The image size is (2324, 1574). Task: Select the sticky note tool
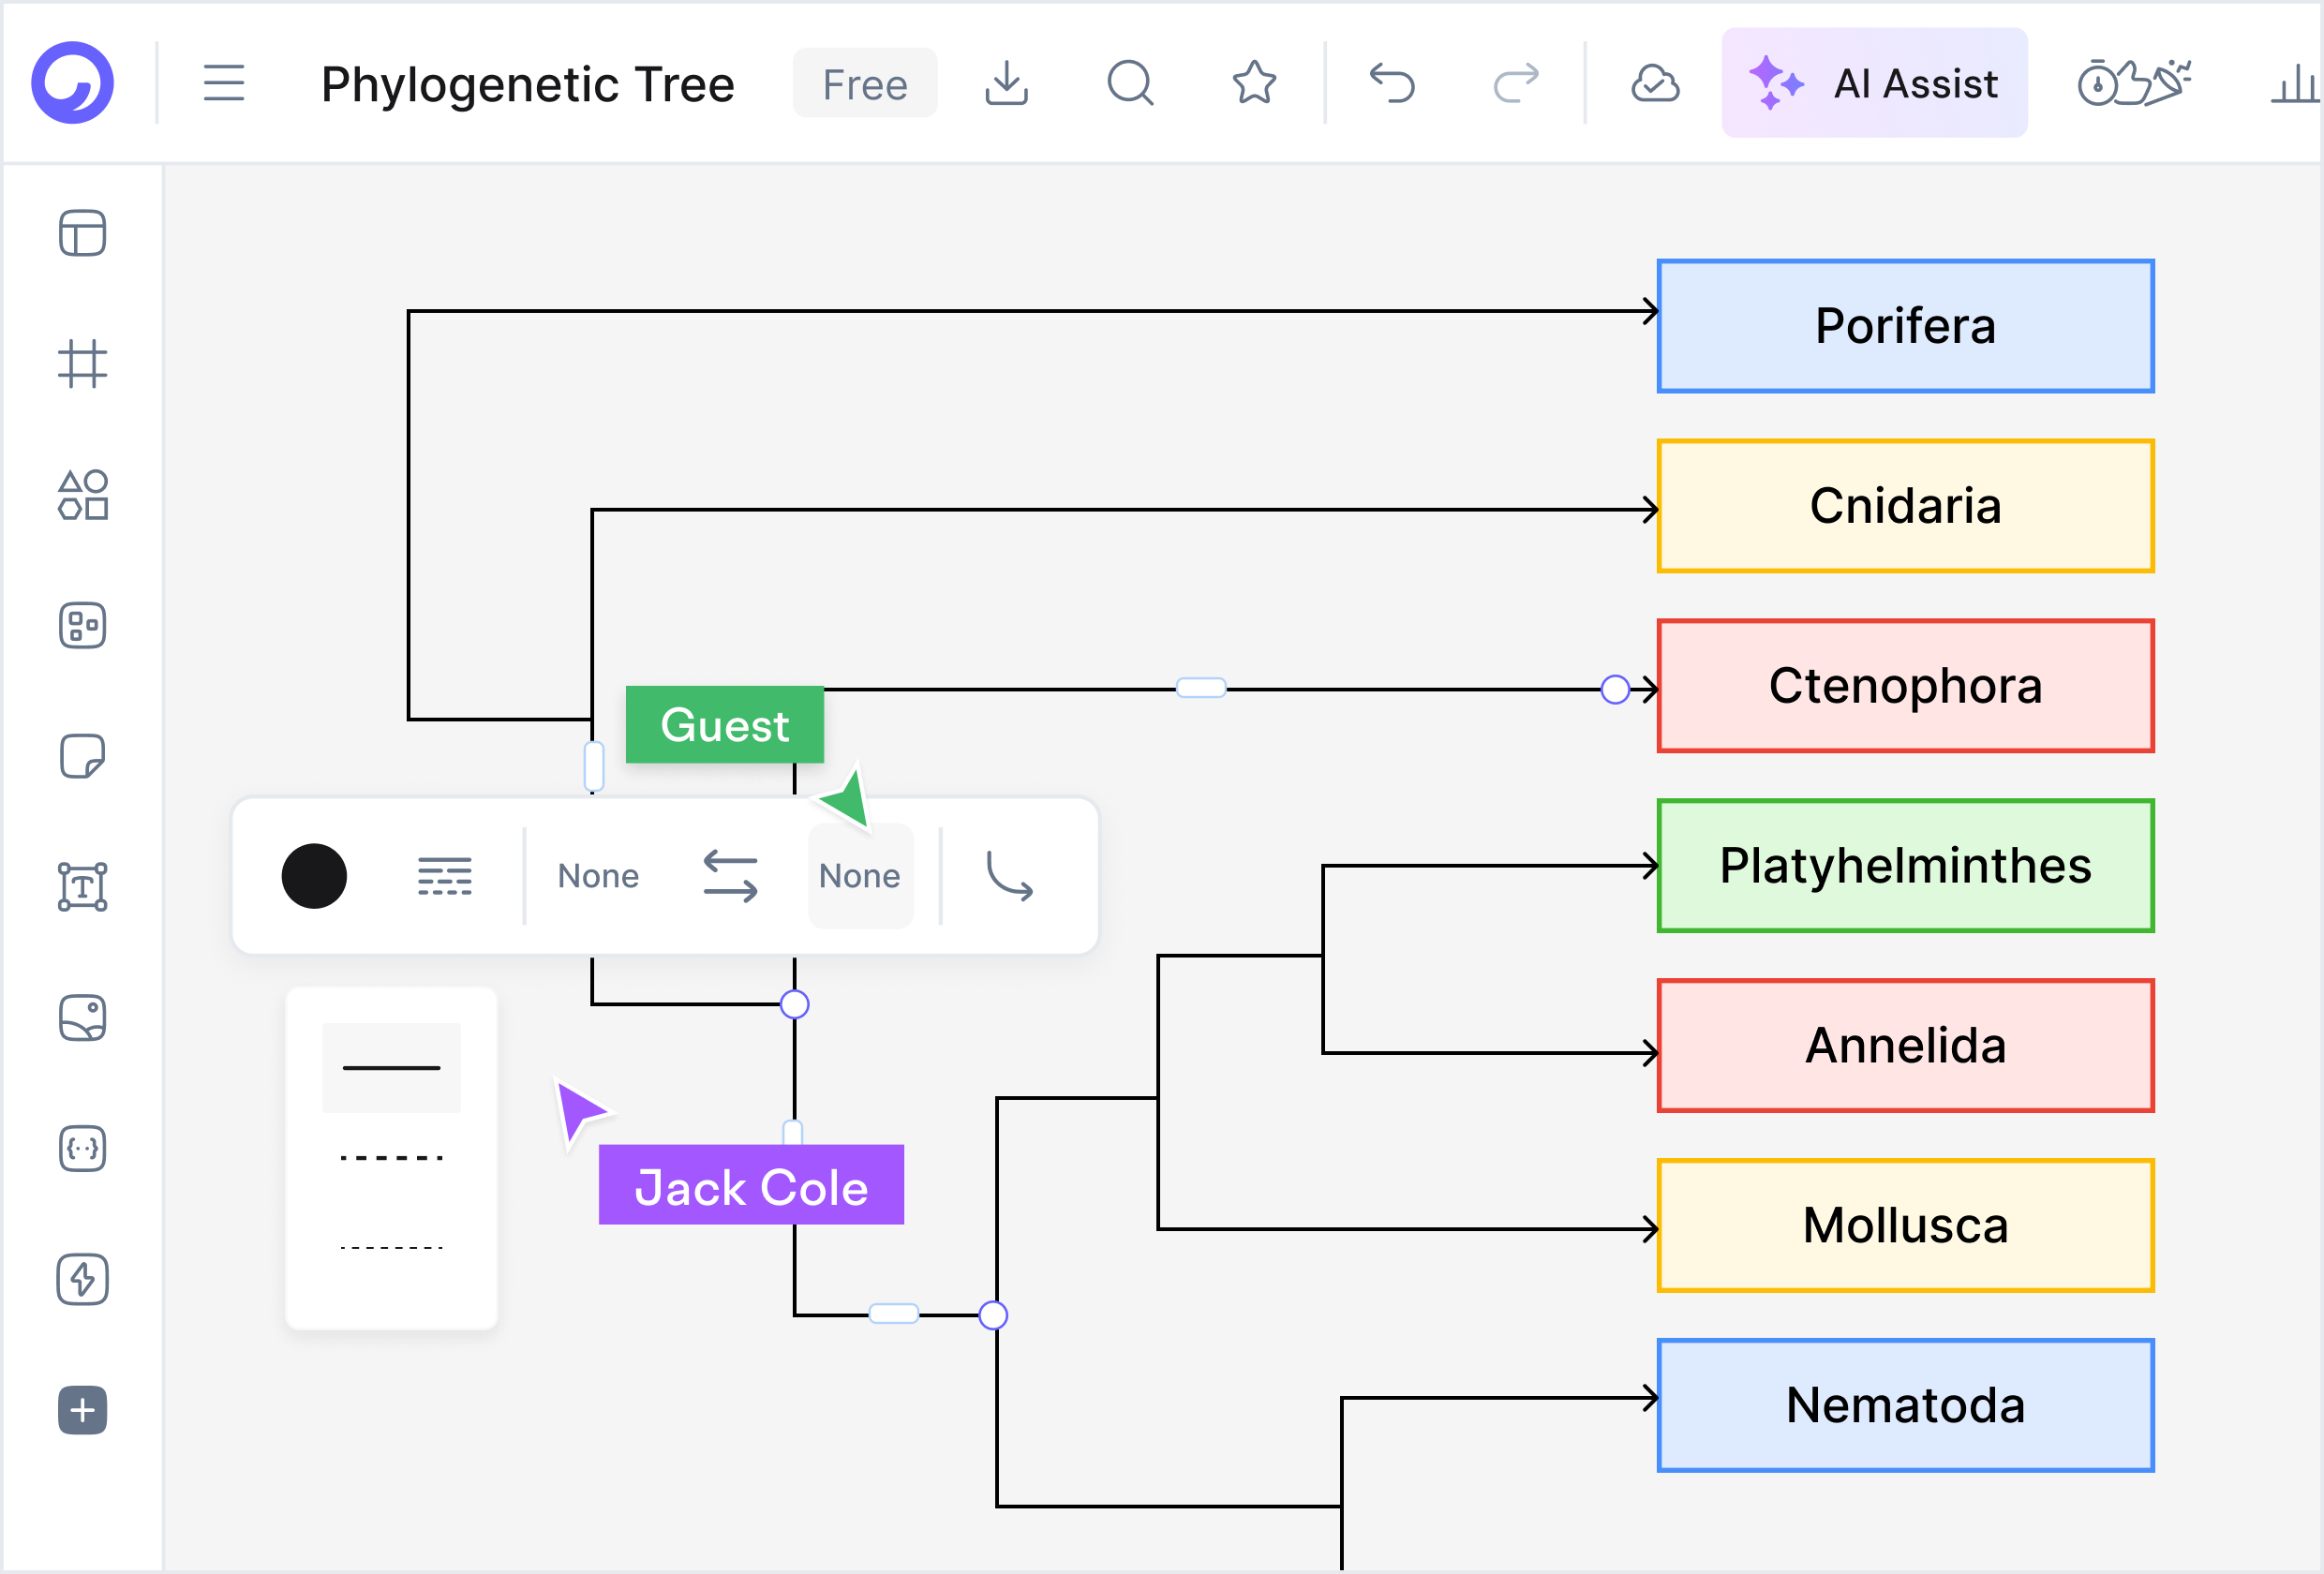click(82, 756)
